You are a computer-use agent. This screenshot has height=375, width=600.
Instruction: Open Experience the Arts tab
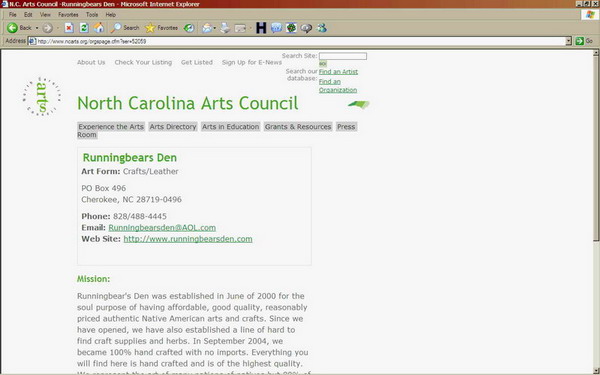pyautogui.click(x=111, y=127)
